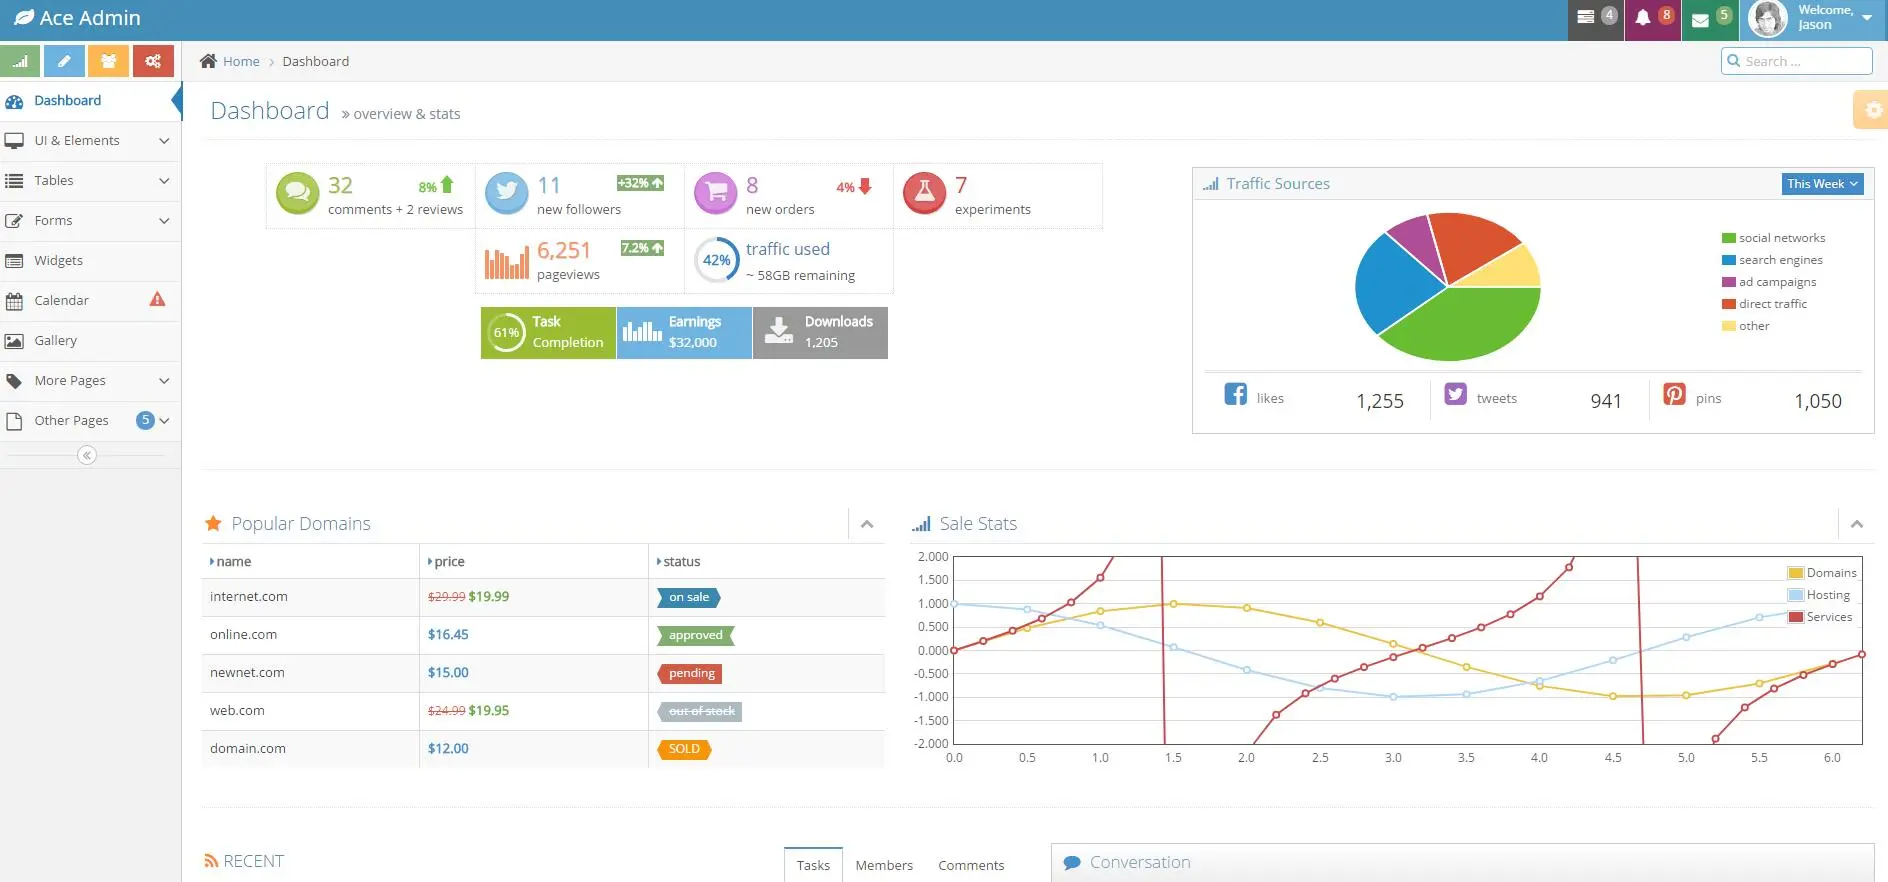Click the pending status label
1888x882 pixels.
(x=690, y=673)
